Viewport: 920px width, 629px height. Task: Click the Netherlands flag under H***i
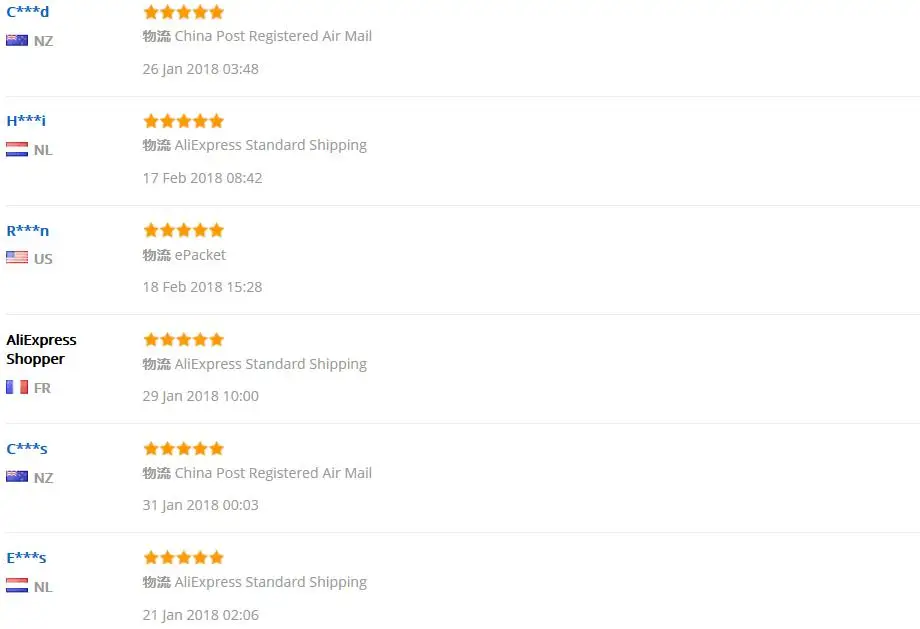(17, 150)
